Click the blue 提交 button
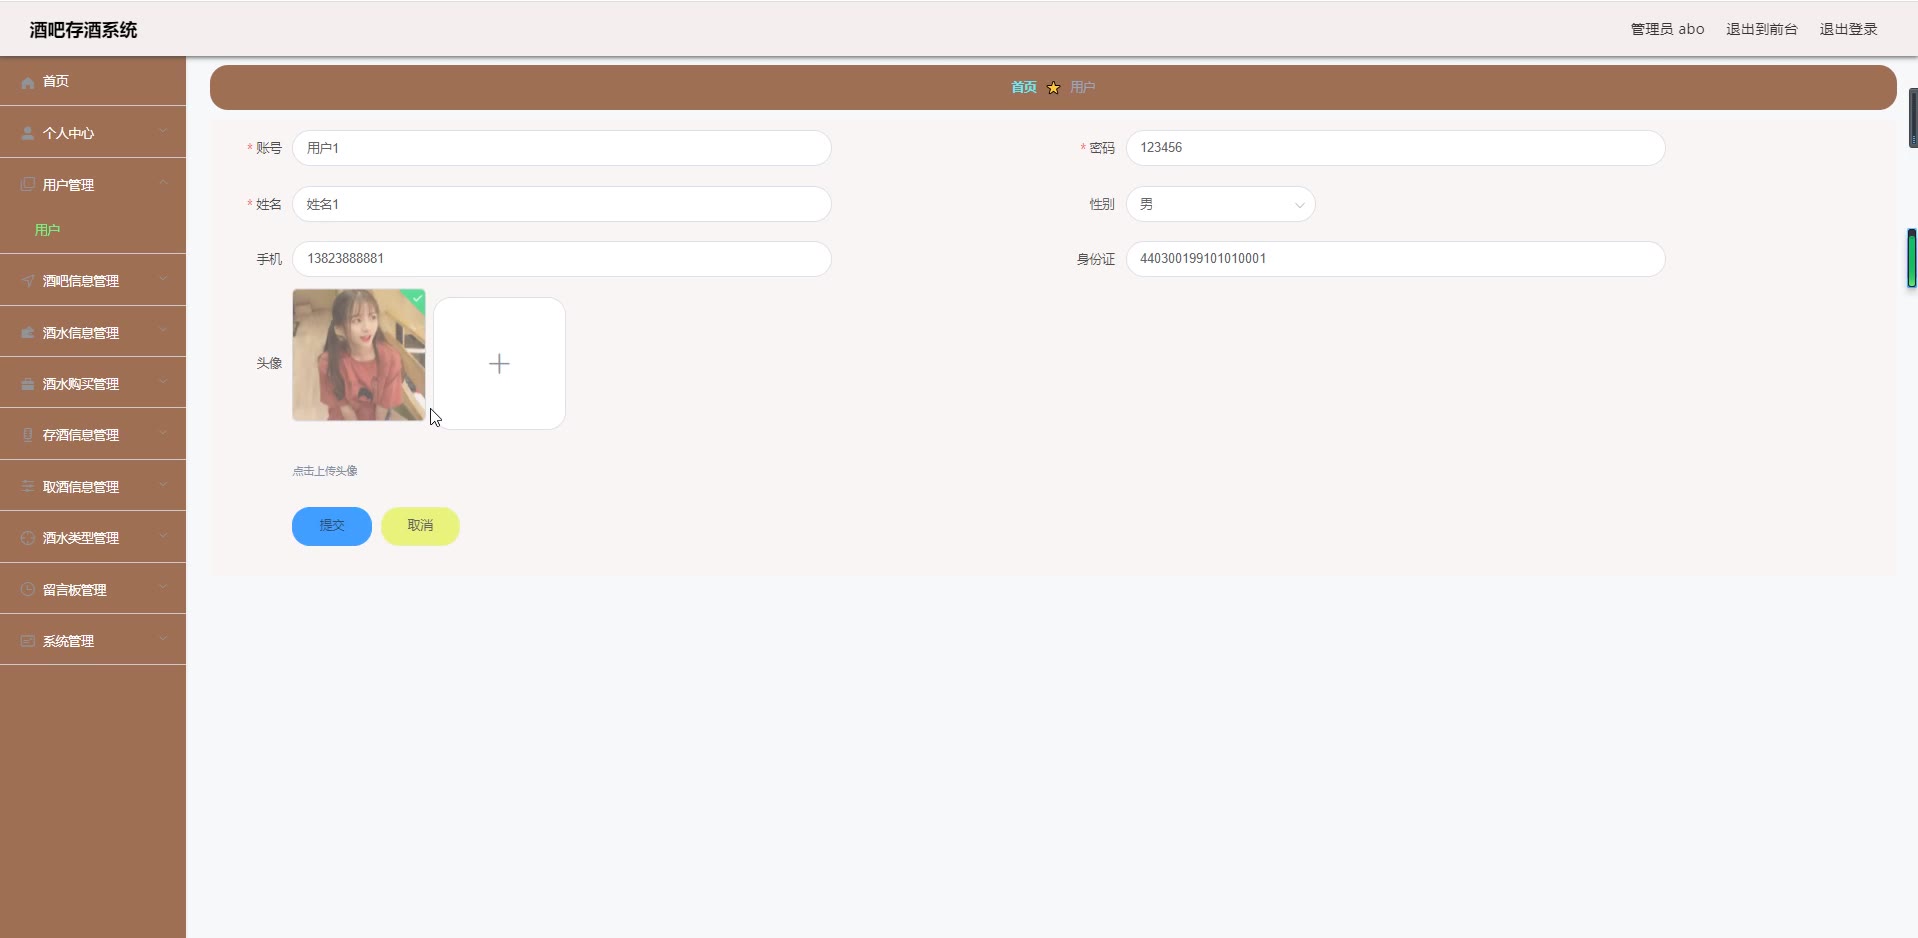 [x=332, y=526]
